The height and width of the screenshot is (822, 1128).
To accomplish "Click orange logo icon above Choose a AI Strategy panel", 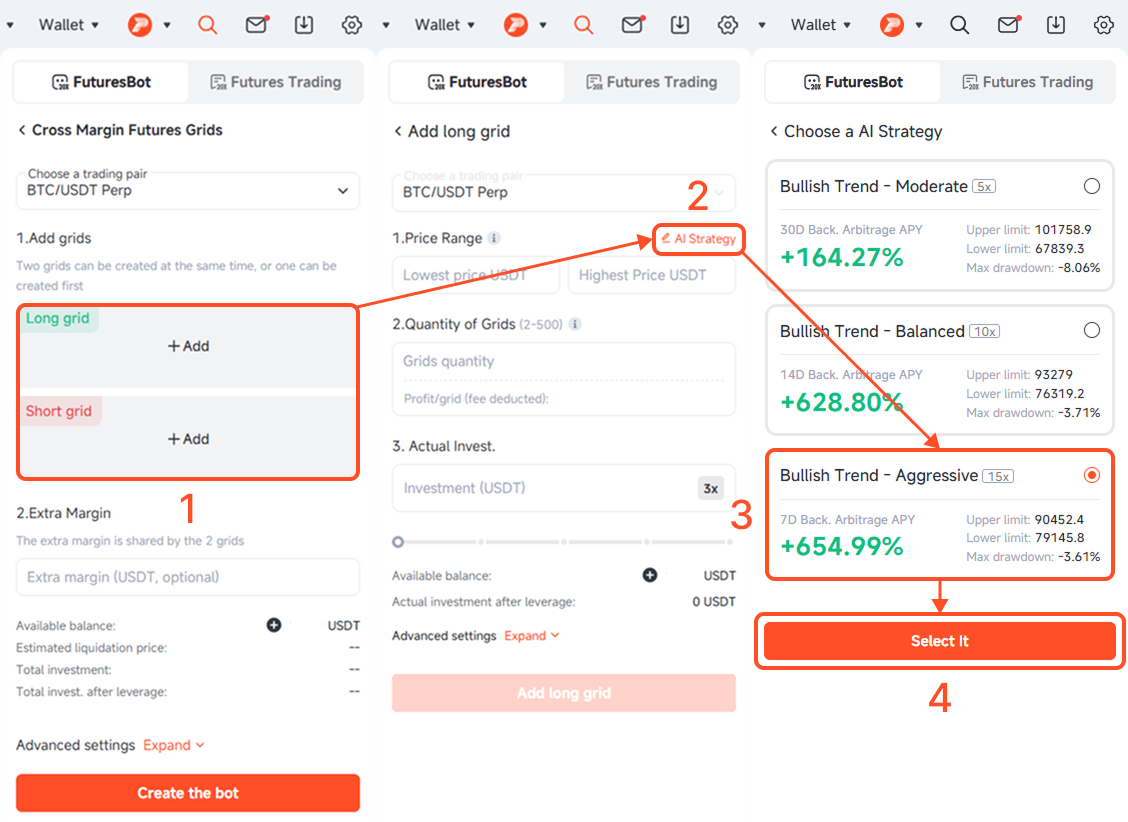I will 892,25.
